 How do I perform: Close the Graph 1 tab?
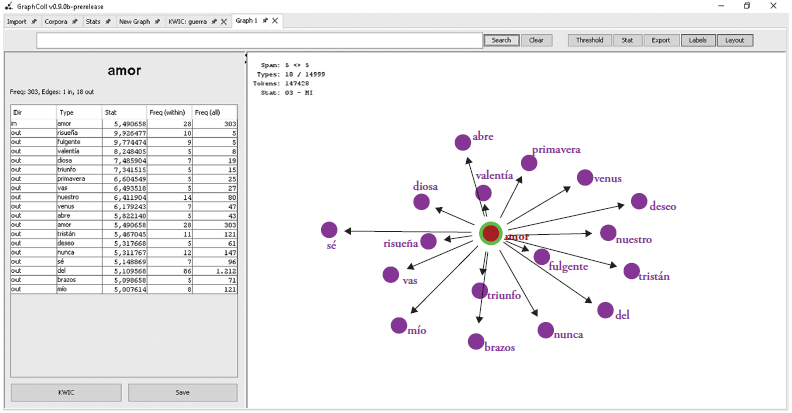[x=276, y=21]
